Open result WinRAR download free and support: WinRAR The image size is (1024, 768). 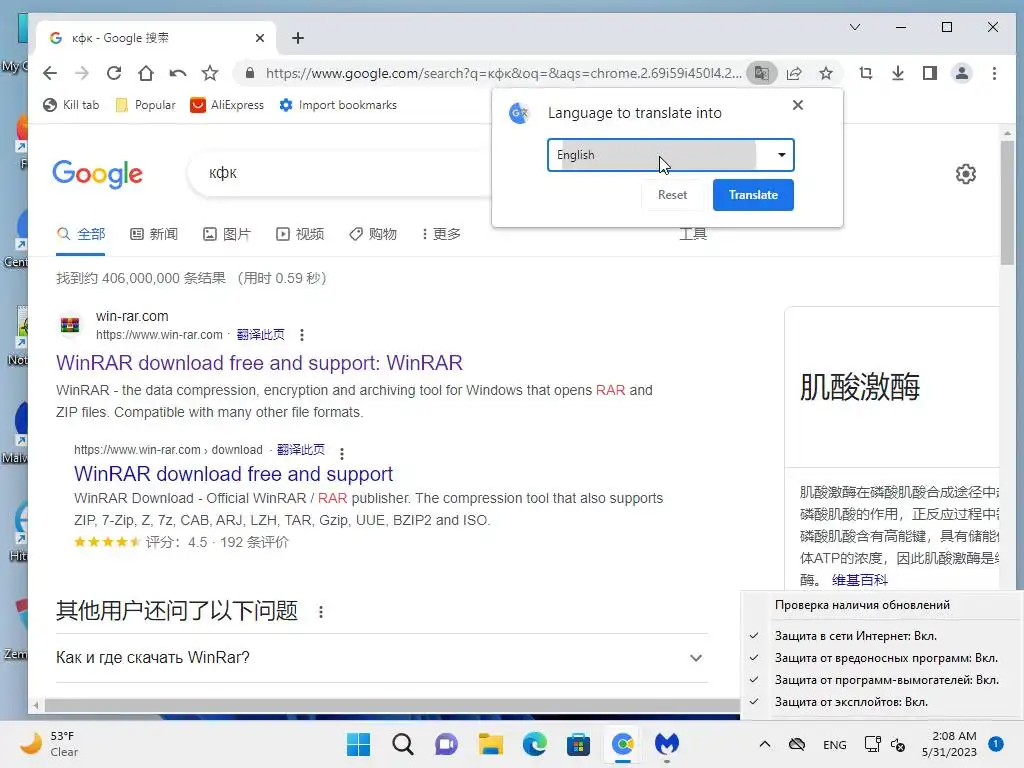[259, 363]
